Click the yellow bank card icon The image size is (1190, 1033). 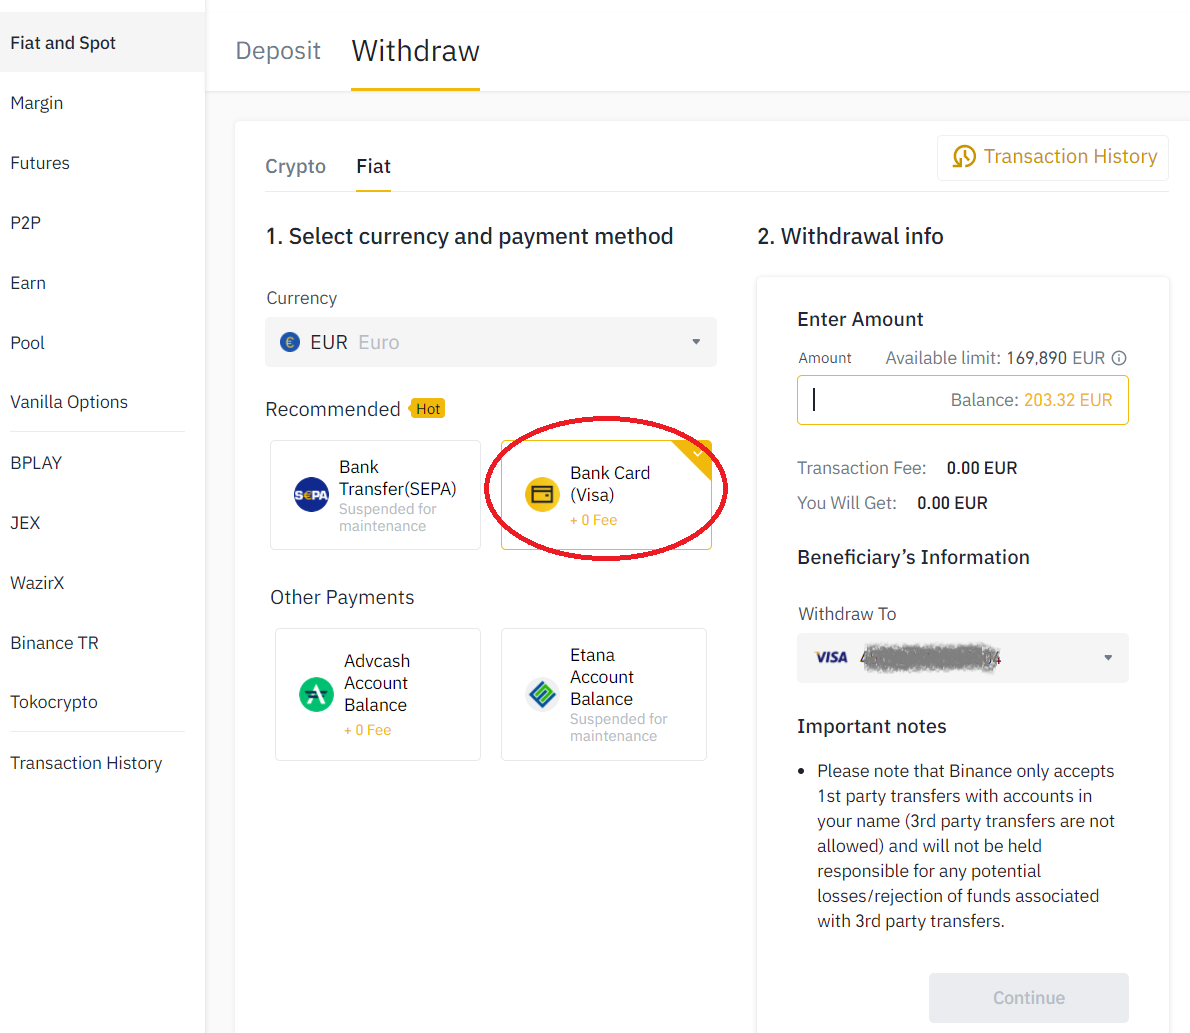[542, 495]
